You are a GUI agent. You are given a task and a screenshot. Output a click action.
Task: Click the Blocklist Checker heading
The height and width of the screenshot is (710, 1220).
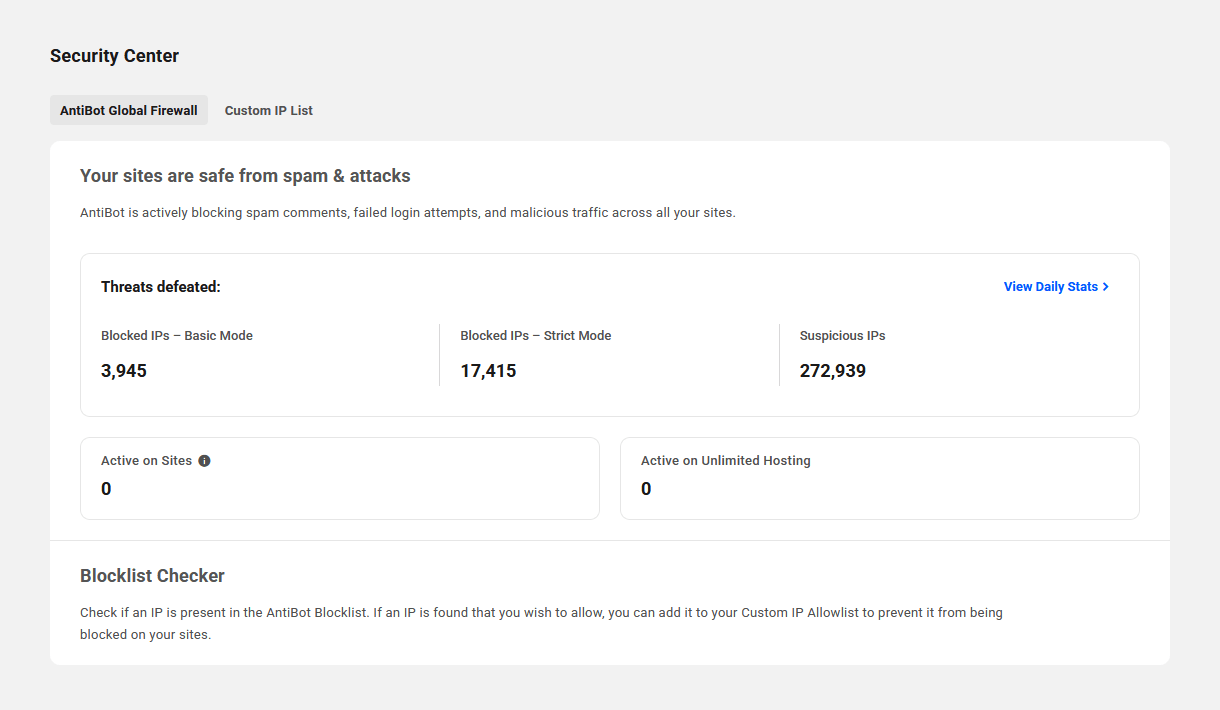coord(152,576)
